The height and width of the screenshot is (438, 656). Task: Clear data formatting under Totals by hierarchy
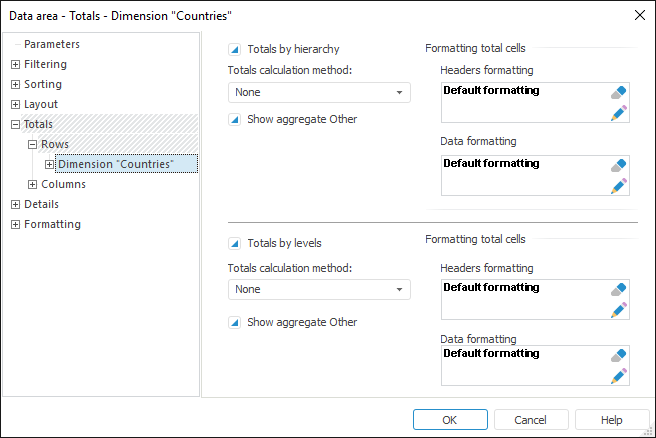click(x=619, y=165)
